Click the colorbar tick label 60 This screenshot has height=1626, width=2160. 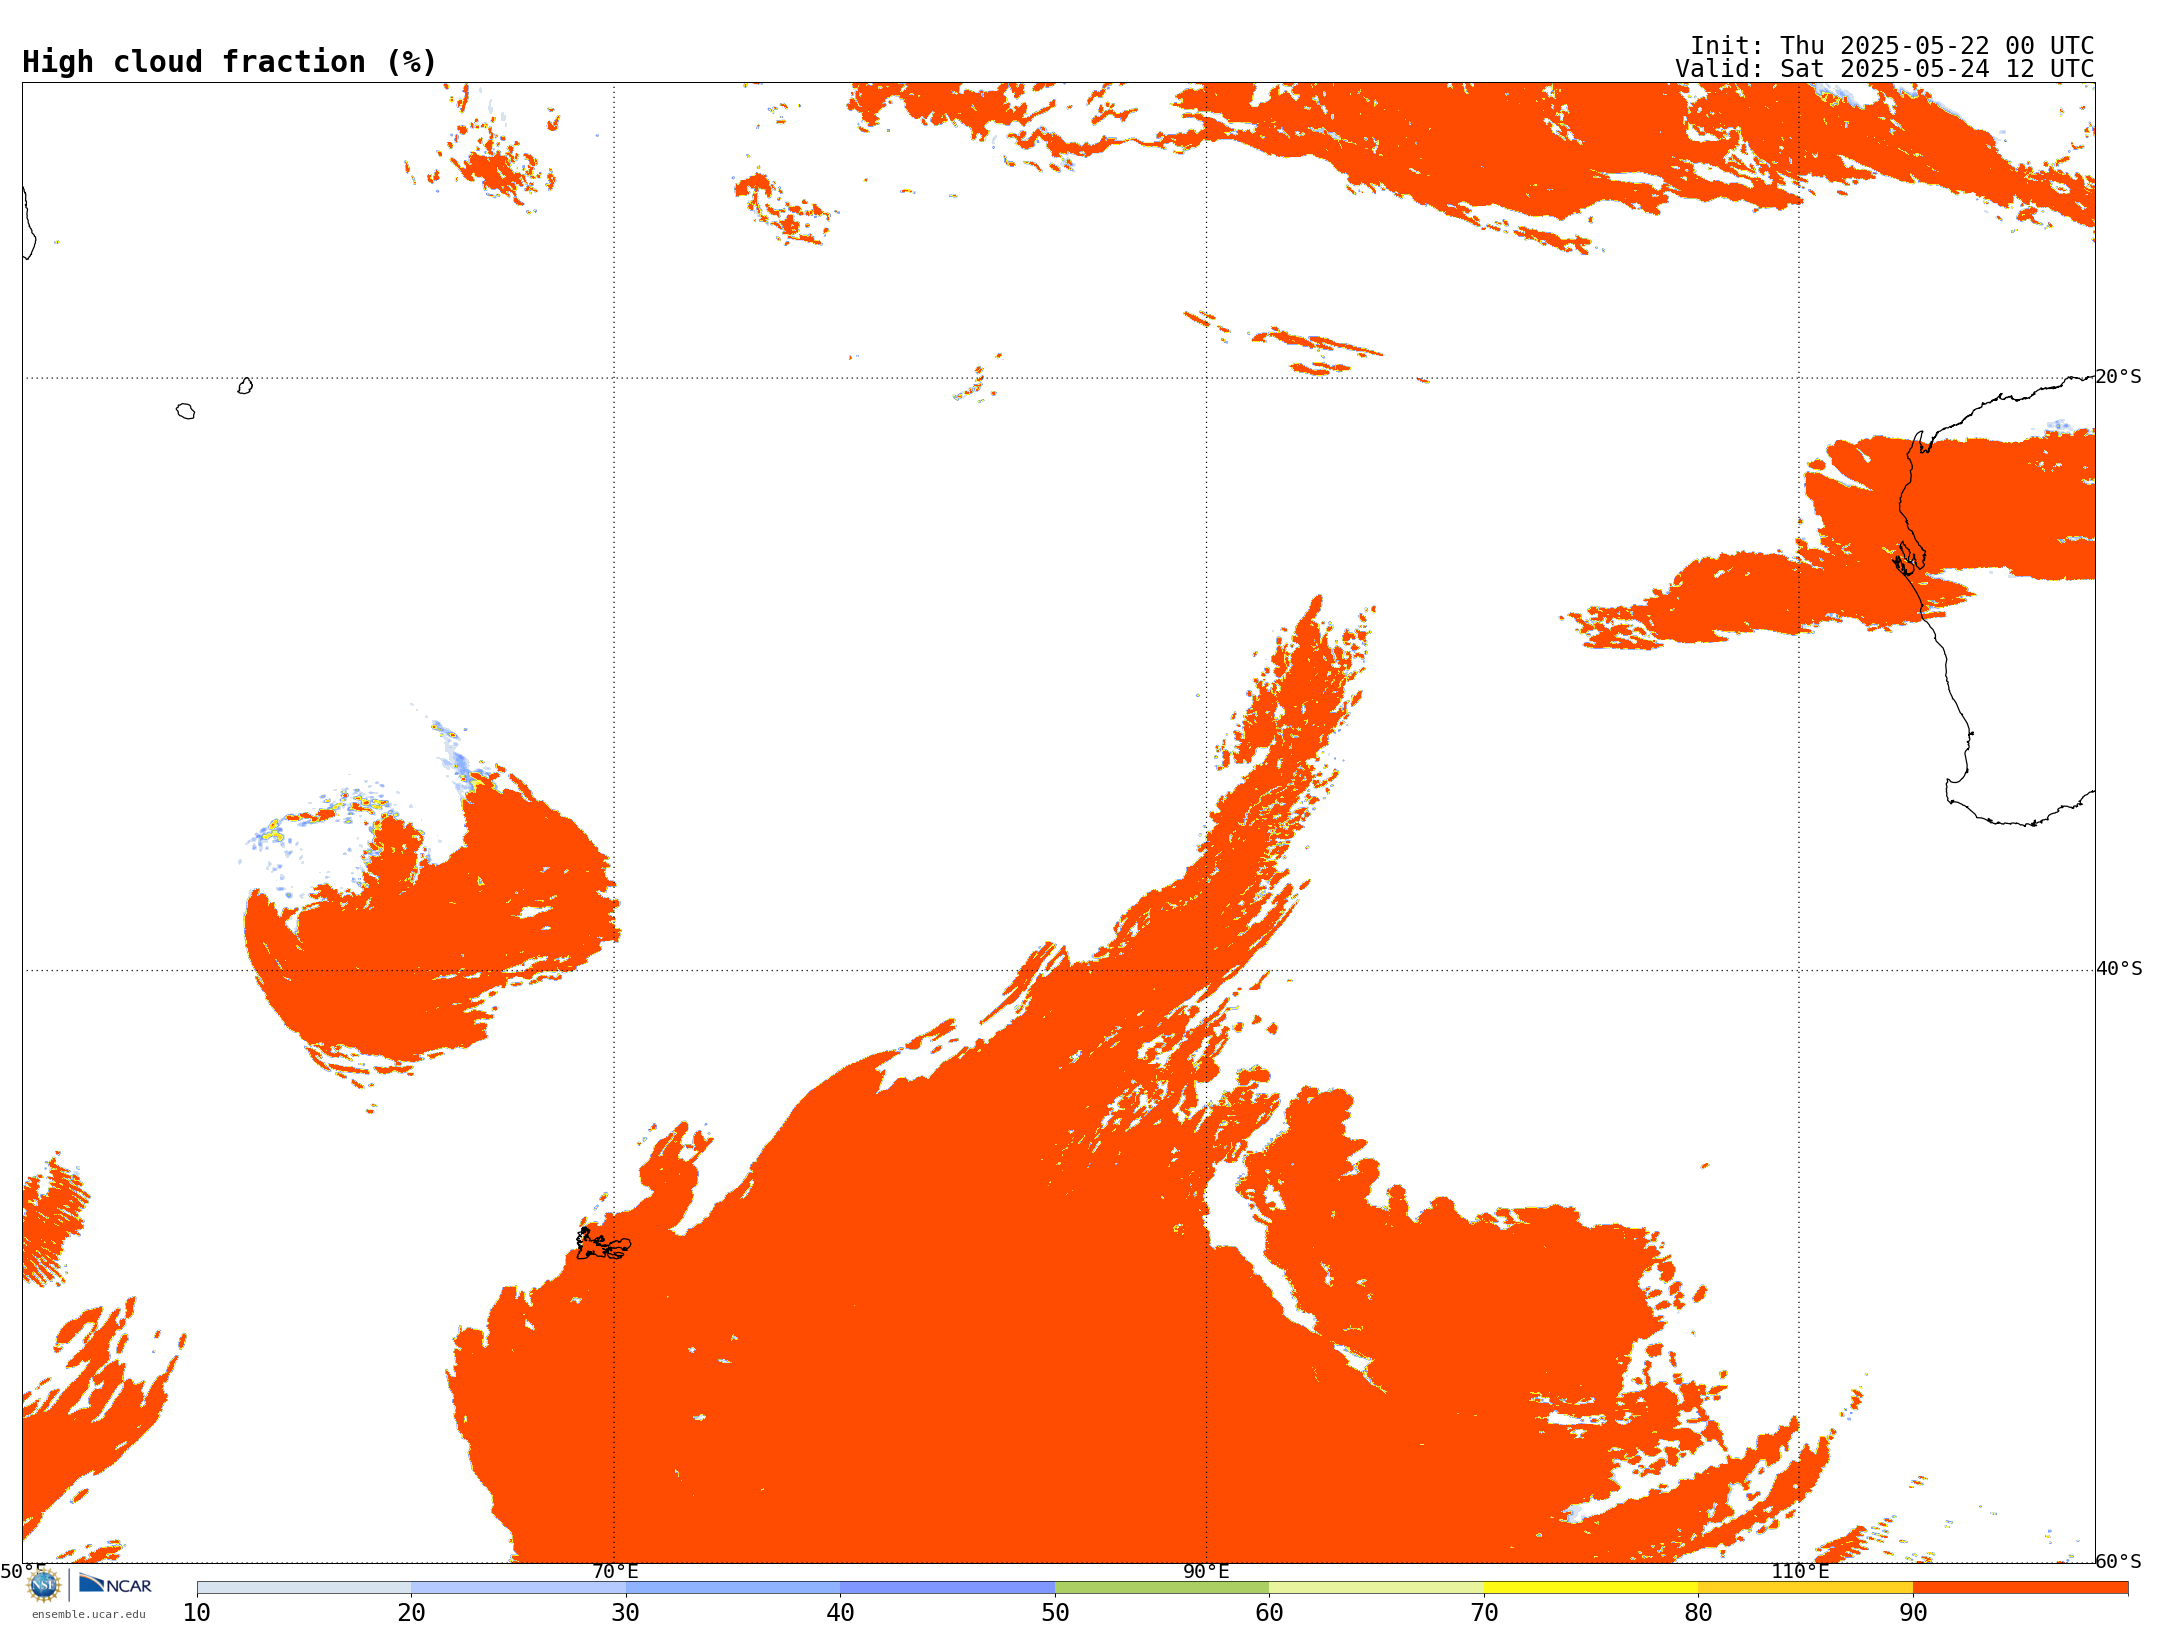1269,1613
